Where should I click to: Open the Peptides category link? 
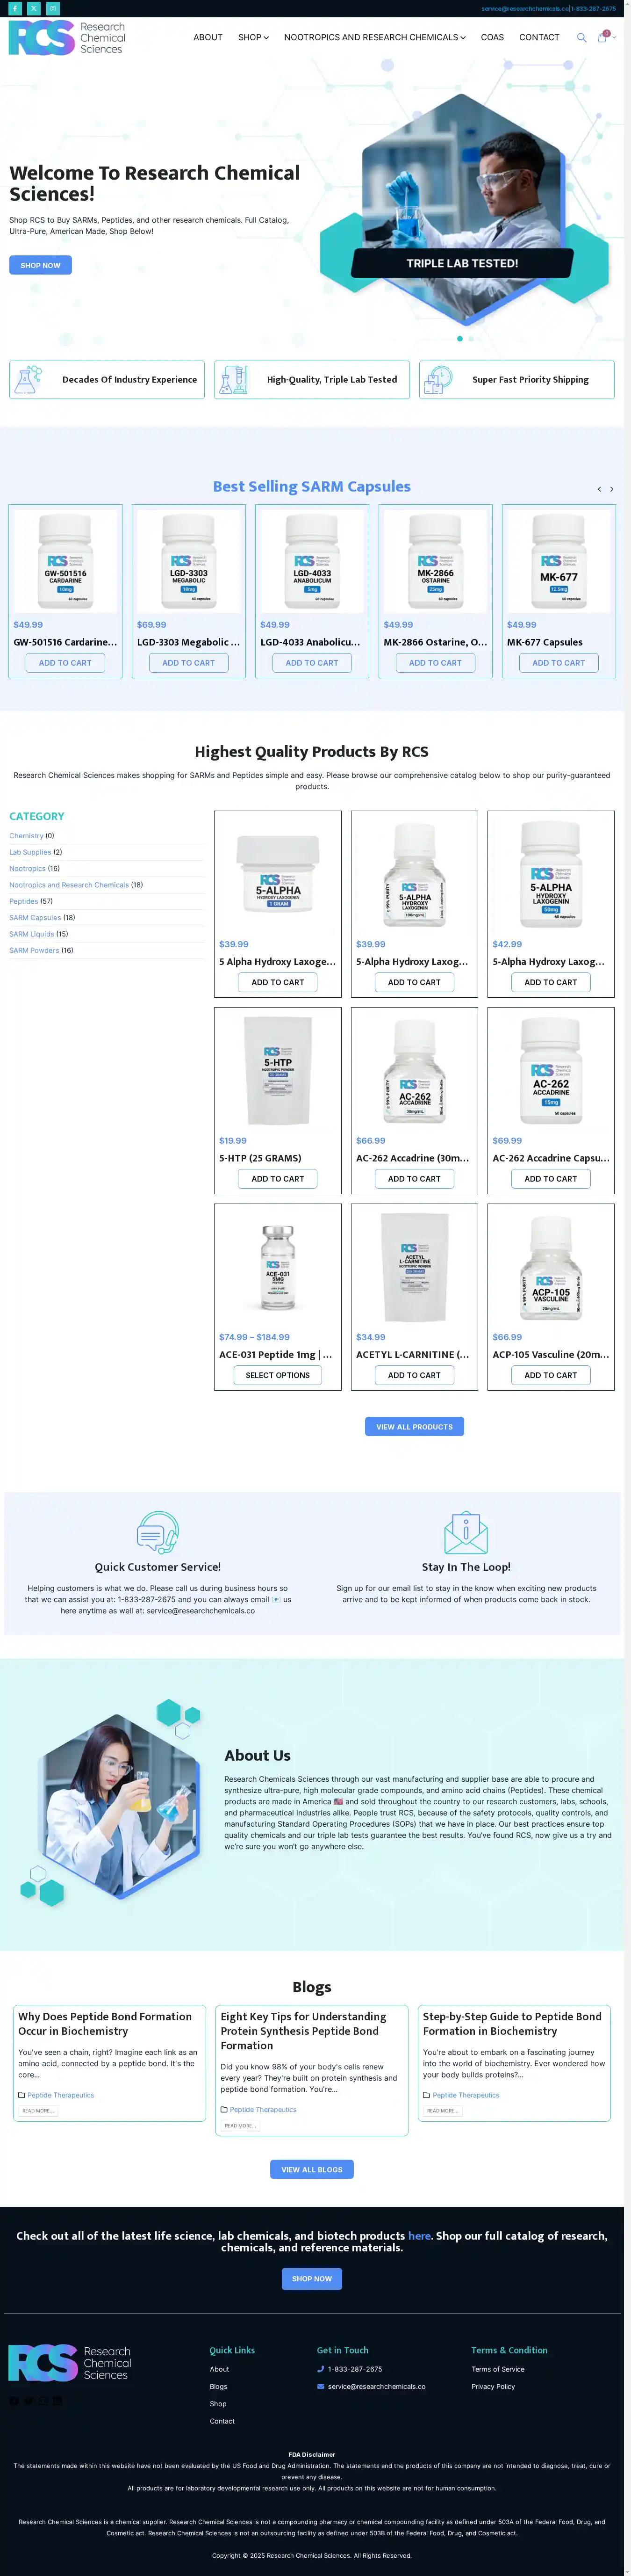click(24, 901)
